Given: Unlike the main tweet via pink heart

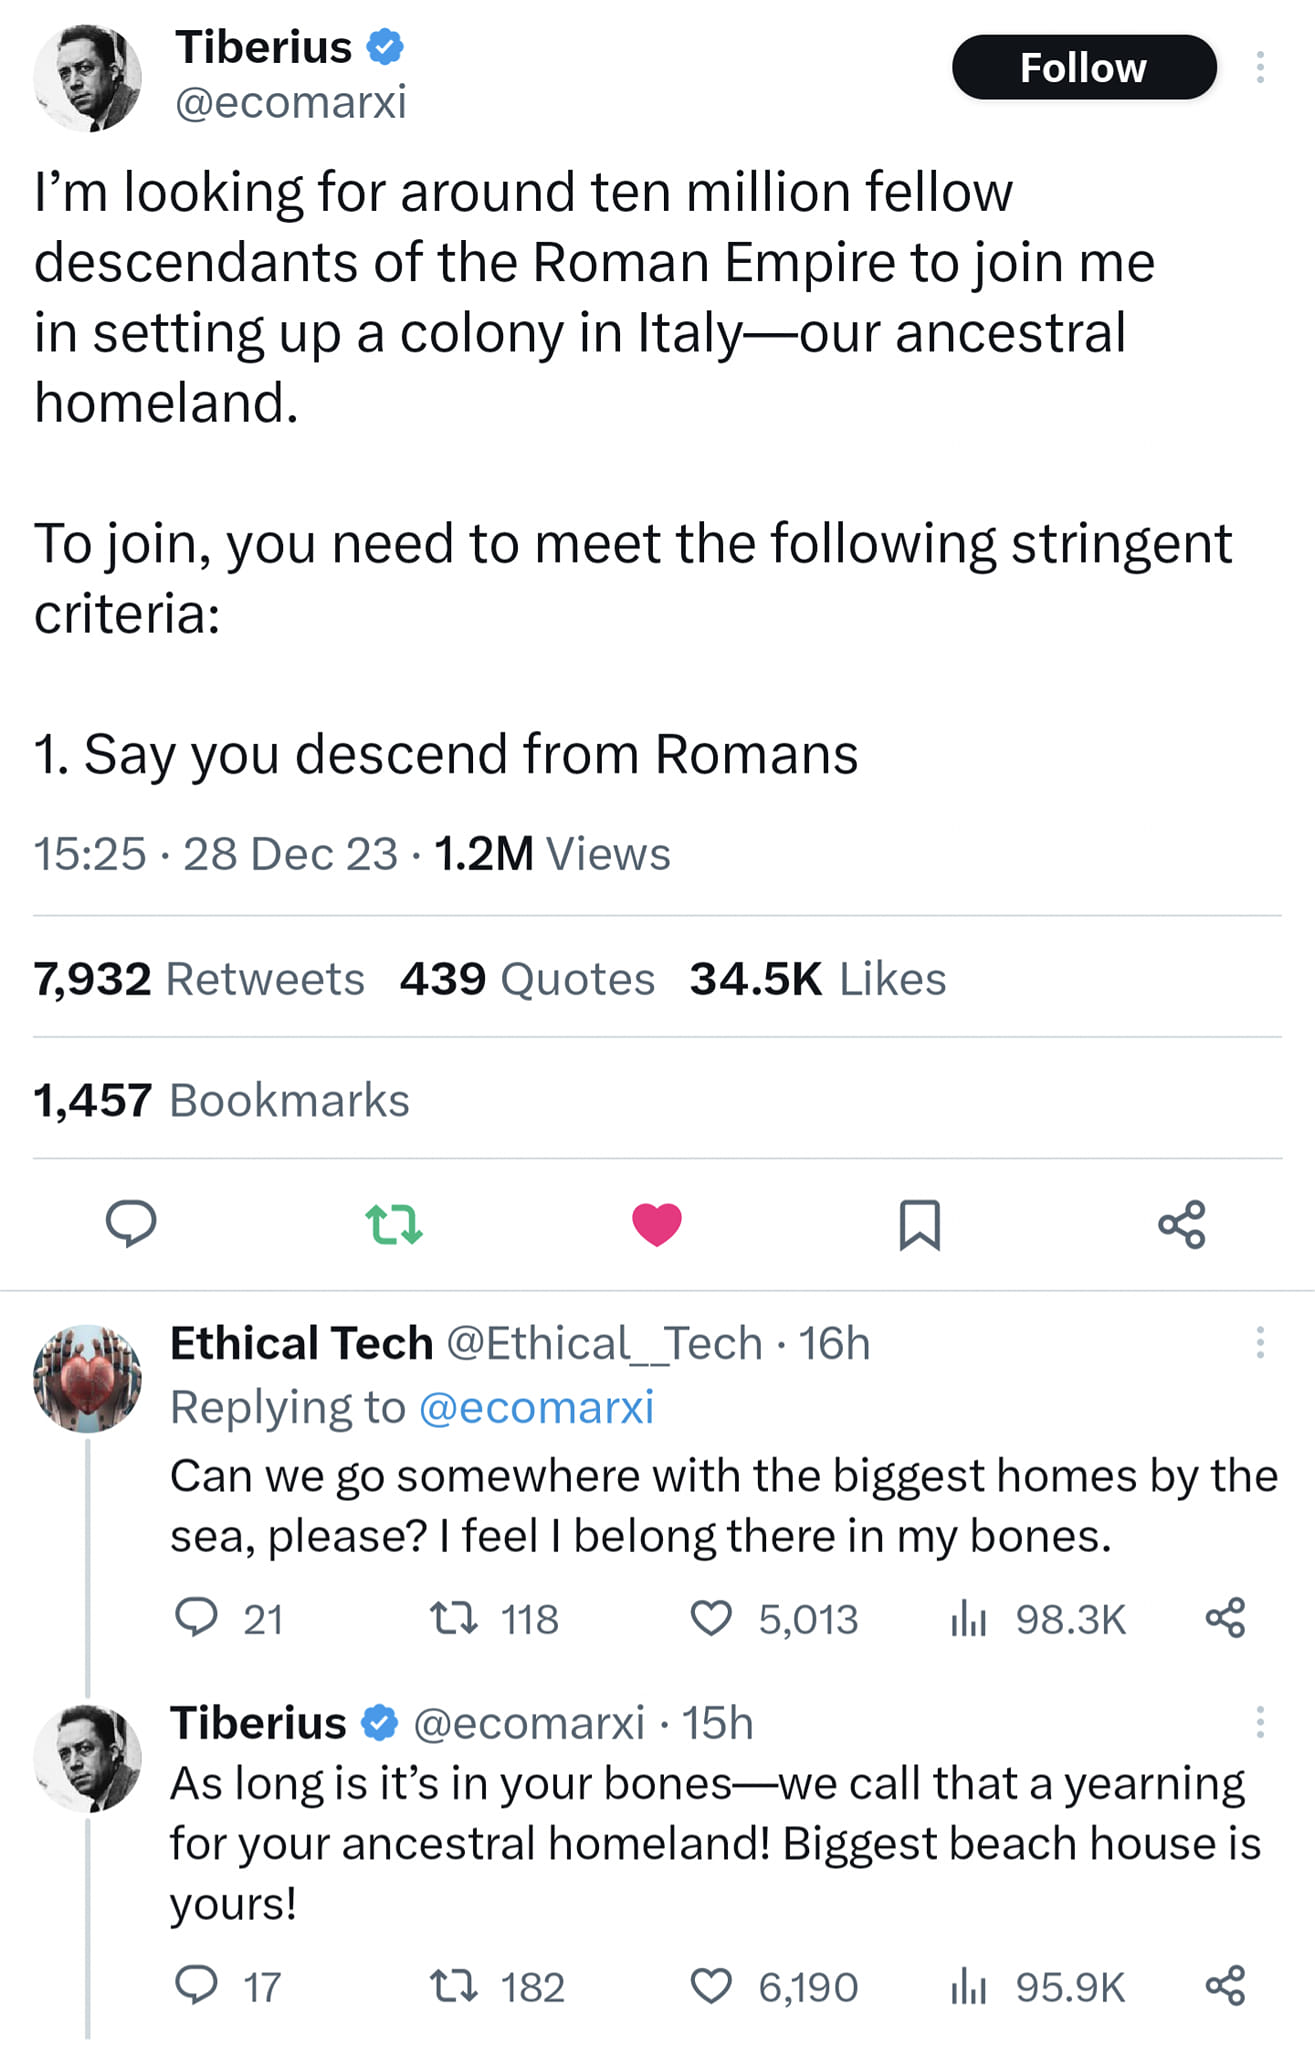Looking at the screenshot, I should point(657,1223).
